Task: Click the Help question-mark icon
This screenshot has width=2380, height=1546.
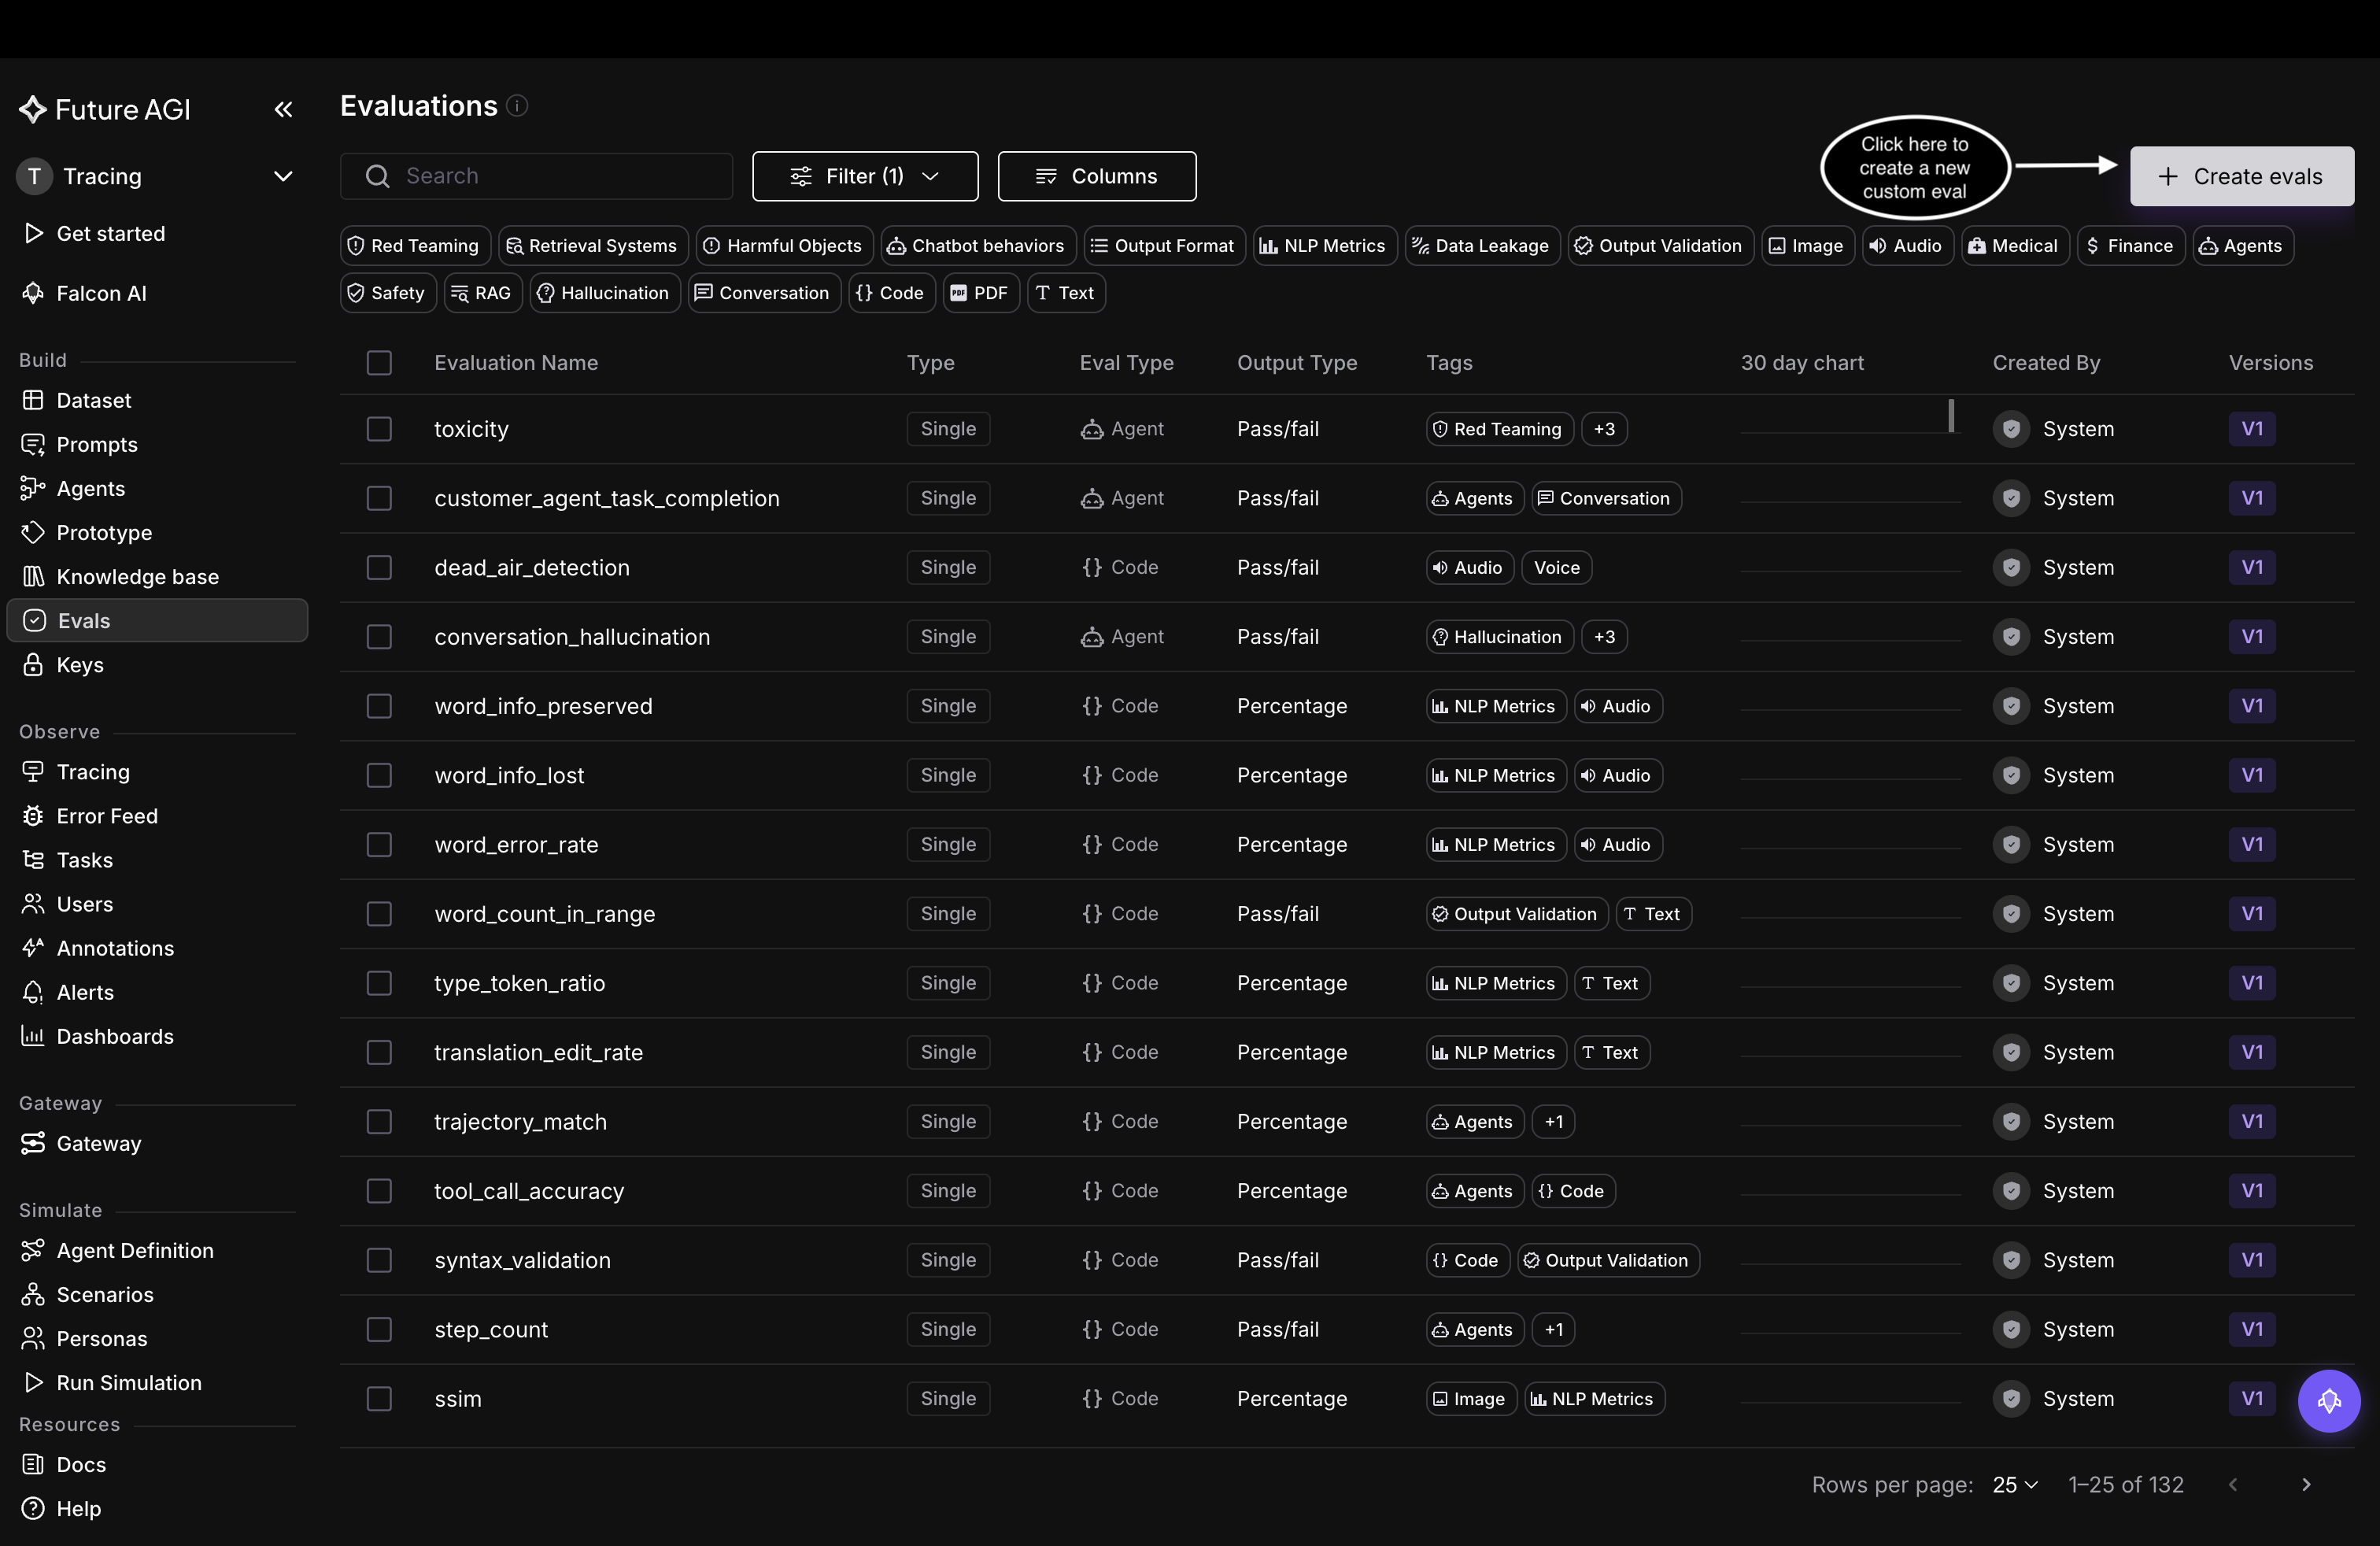Action: point(33,1507)
